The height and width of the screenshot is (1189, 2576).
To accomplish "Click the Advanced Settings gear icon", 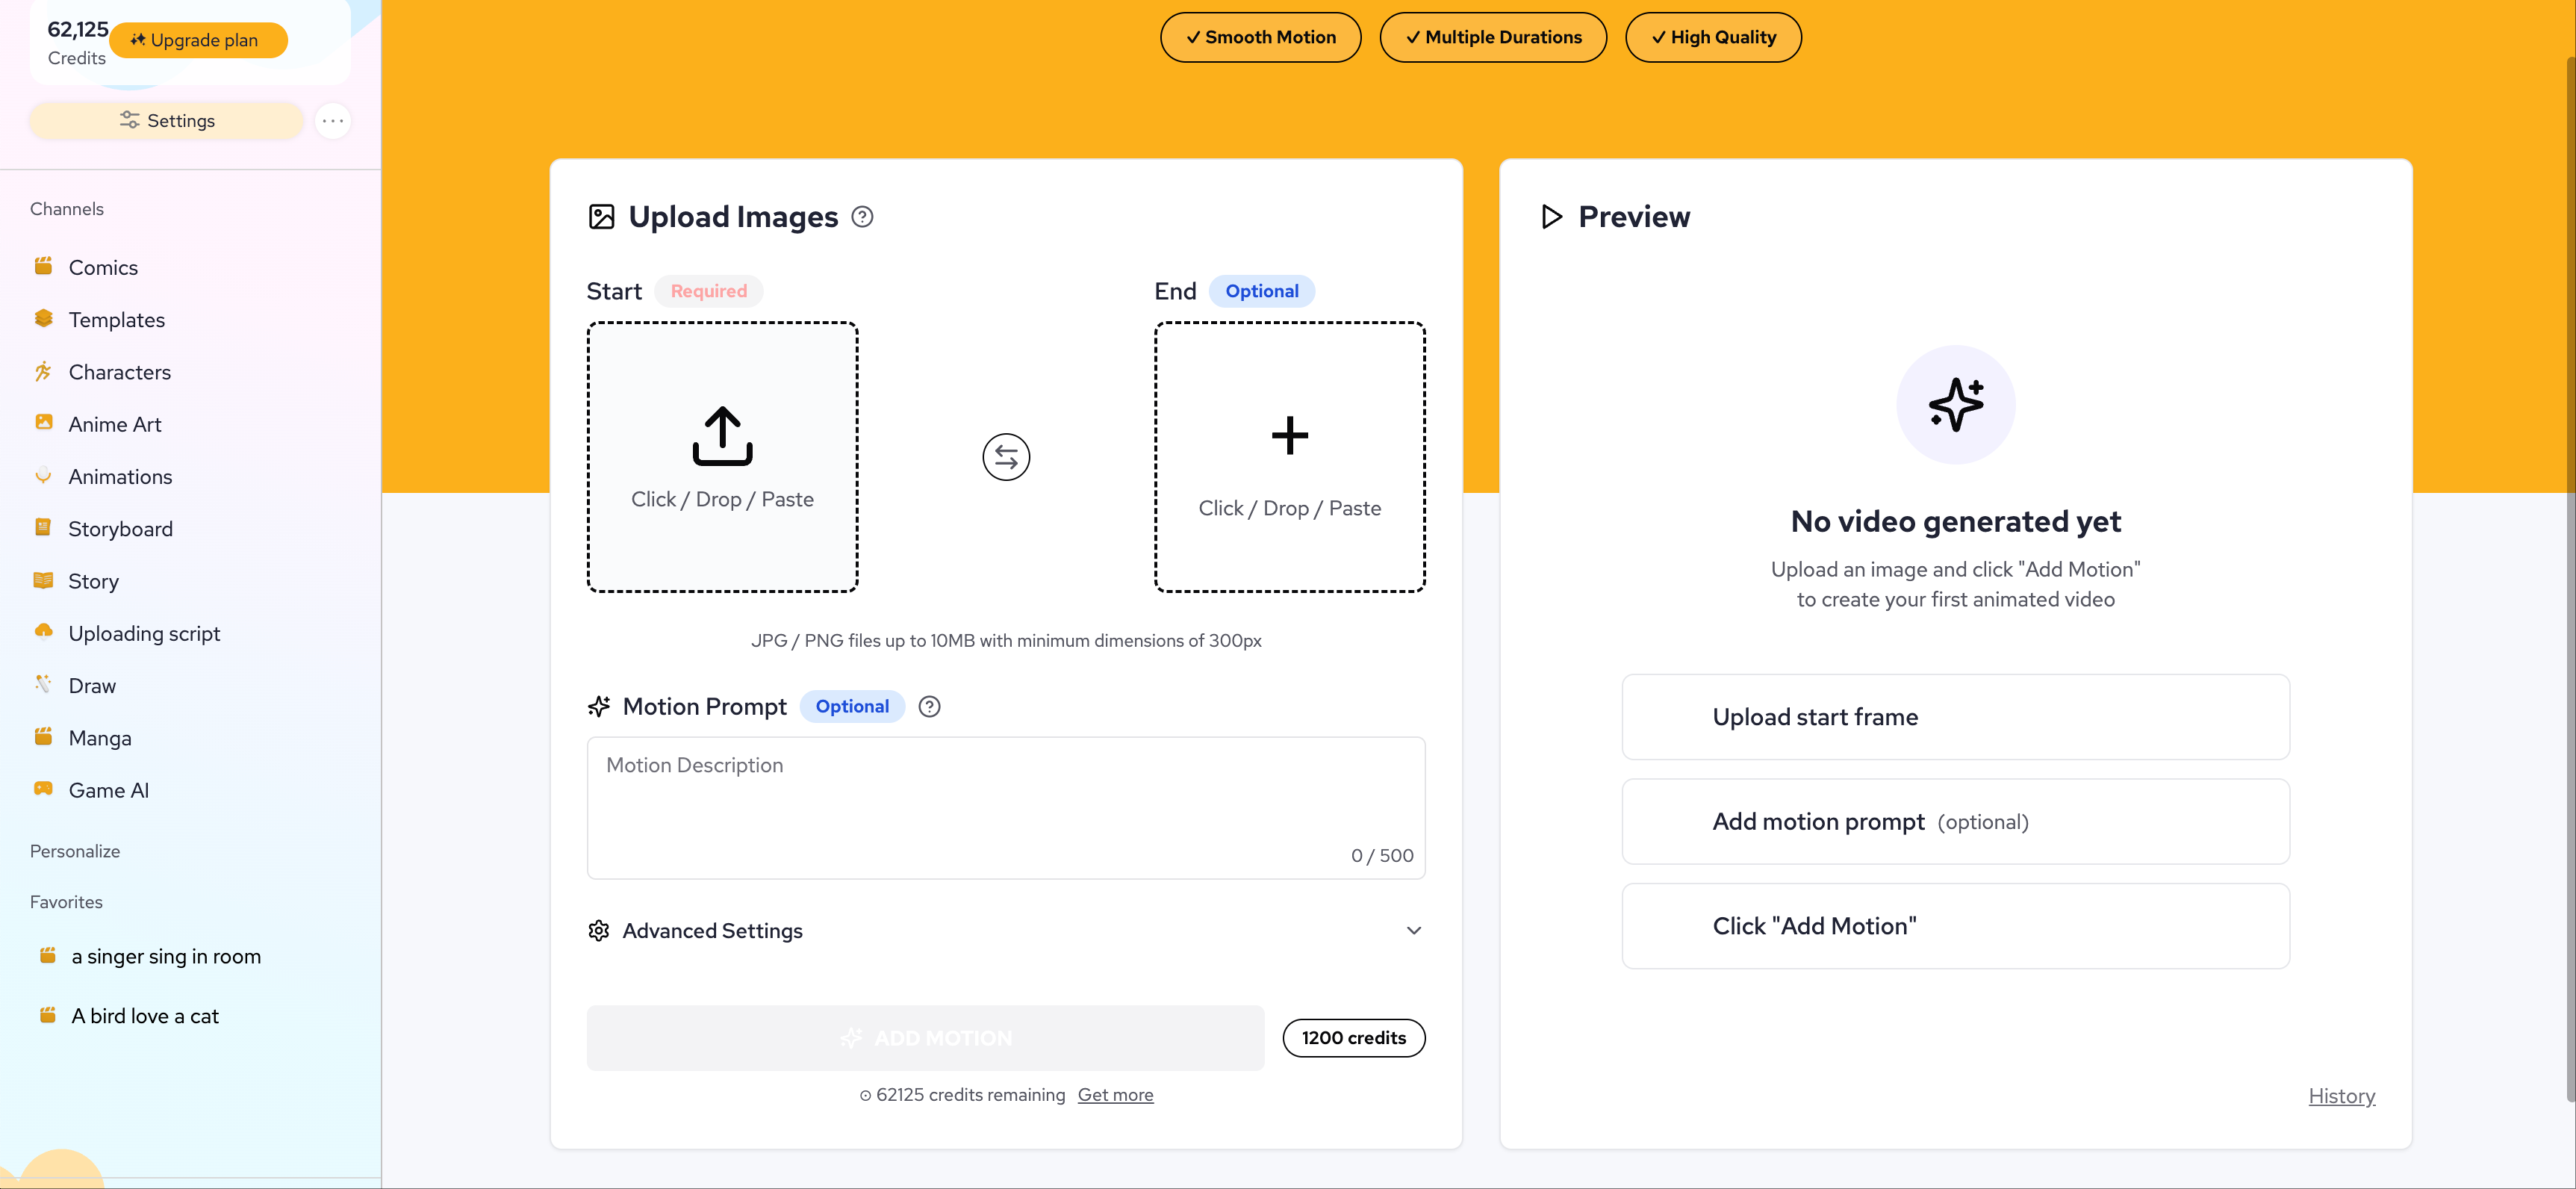I will 599,931.
